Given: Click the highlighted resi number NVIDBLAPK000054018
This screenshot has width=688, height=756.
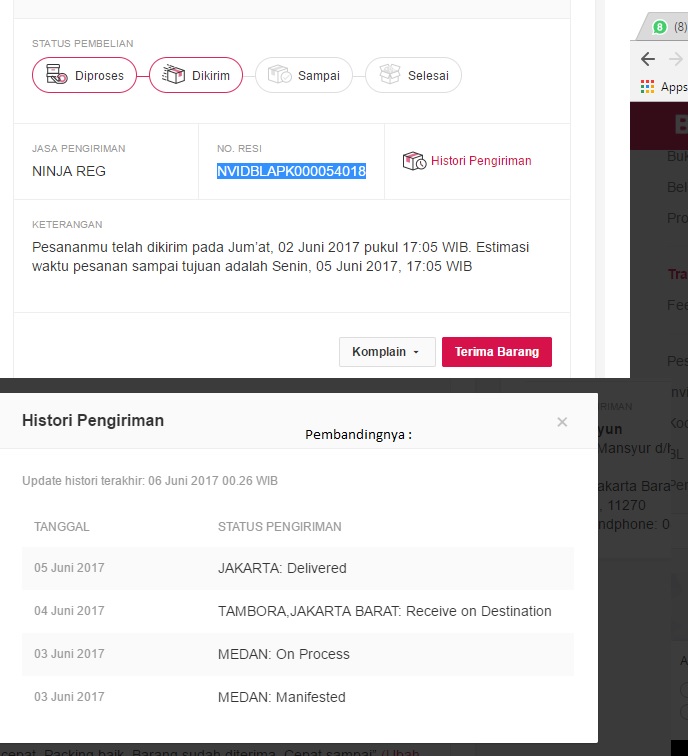Looking at the screenshot, I should pyautogui.click(x=291, y=171).
